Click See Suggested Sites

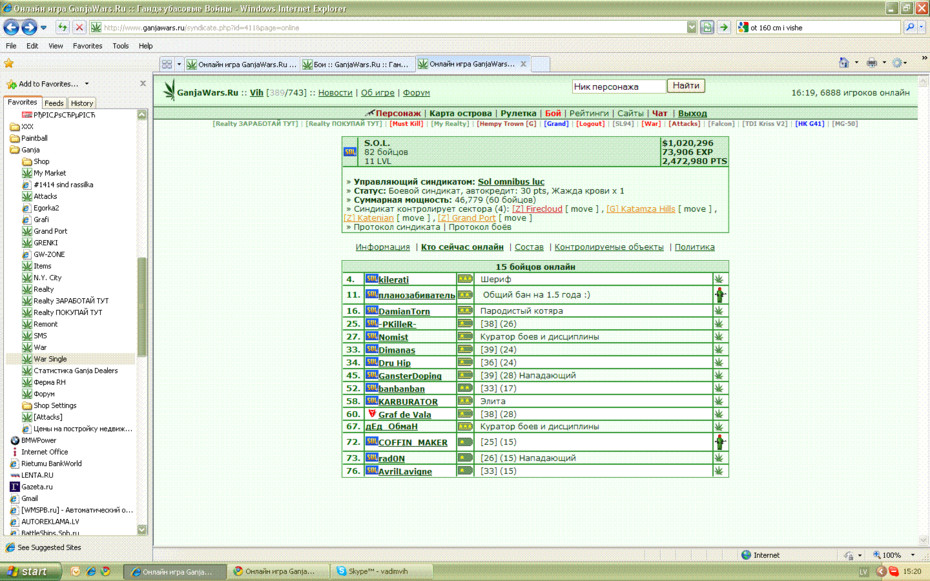(x=44, y=547)
